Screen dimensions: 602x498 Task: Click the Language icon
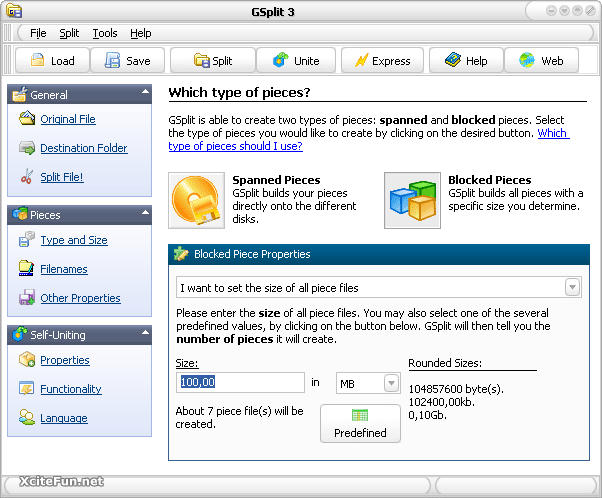click(x=27, y=417)
